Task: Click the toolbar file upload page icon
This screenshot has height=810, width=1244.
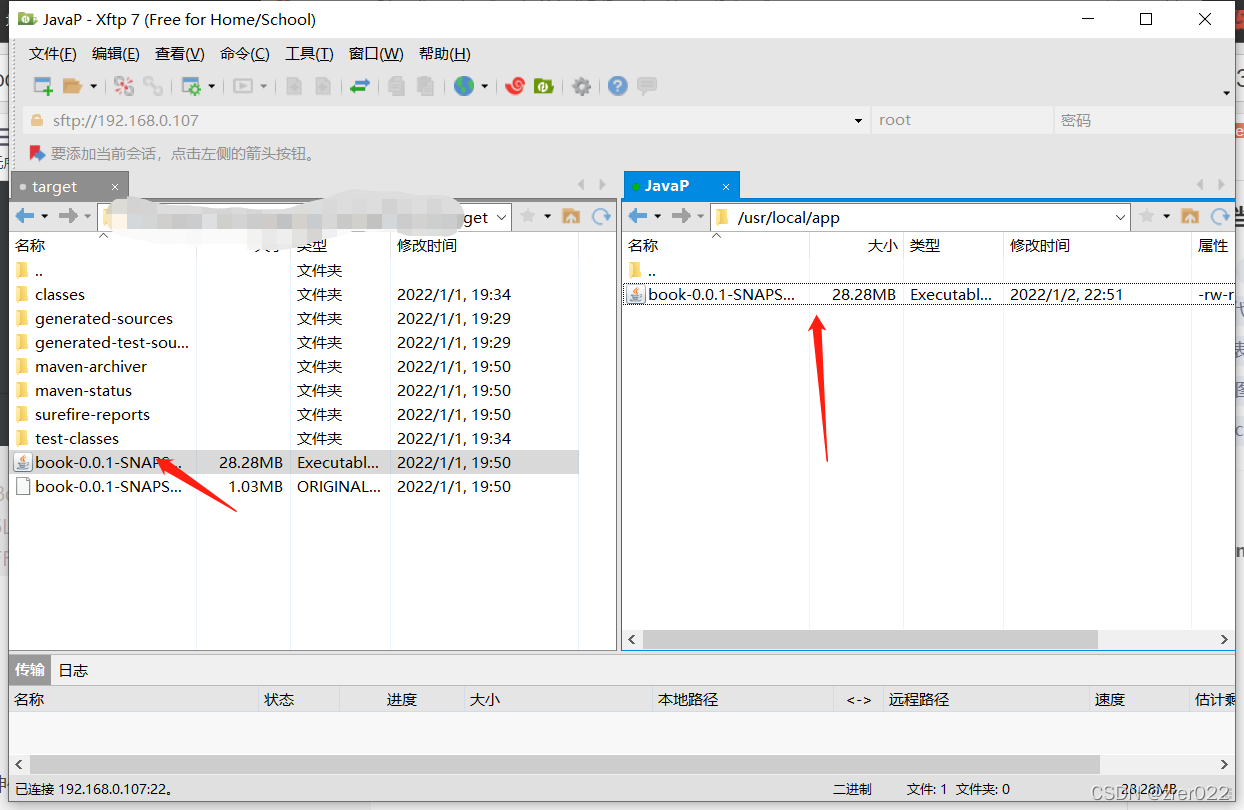Action: pyautogui.click(x=294, y=86)
